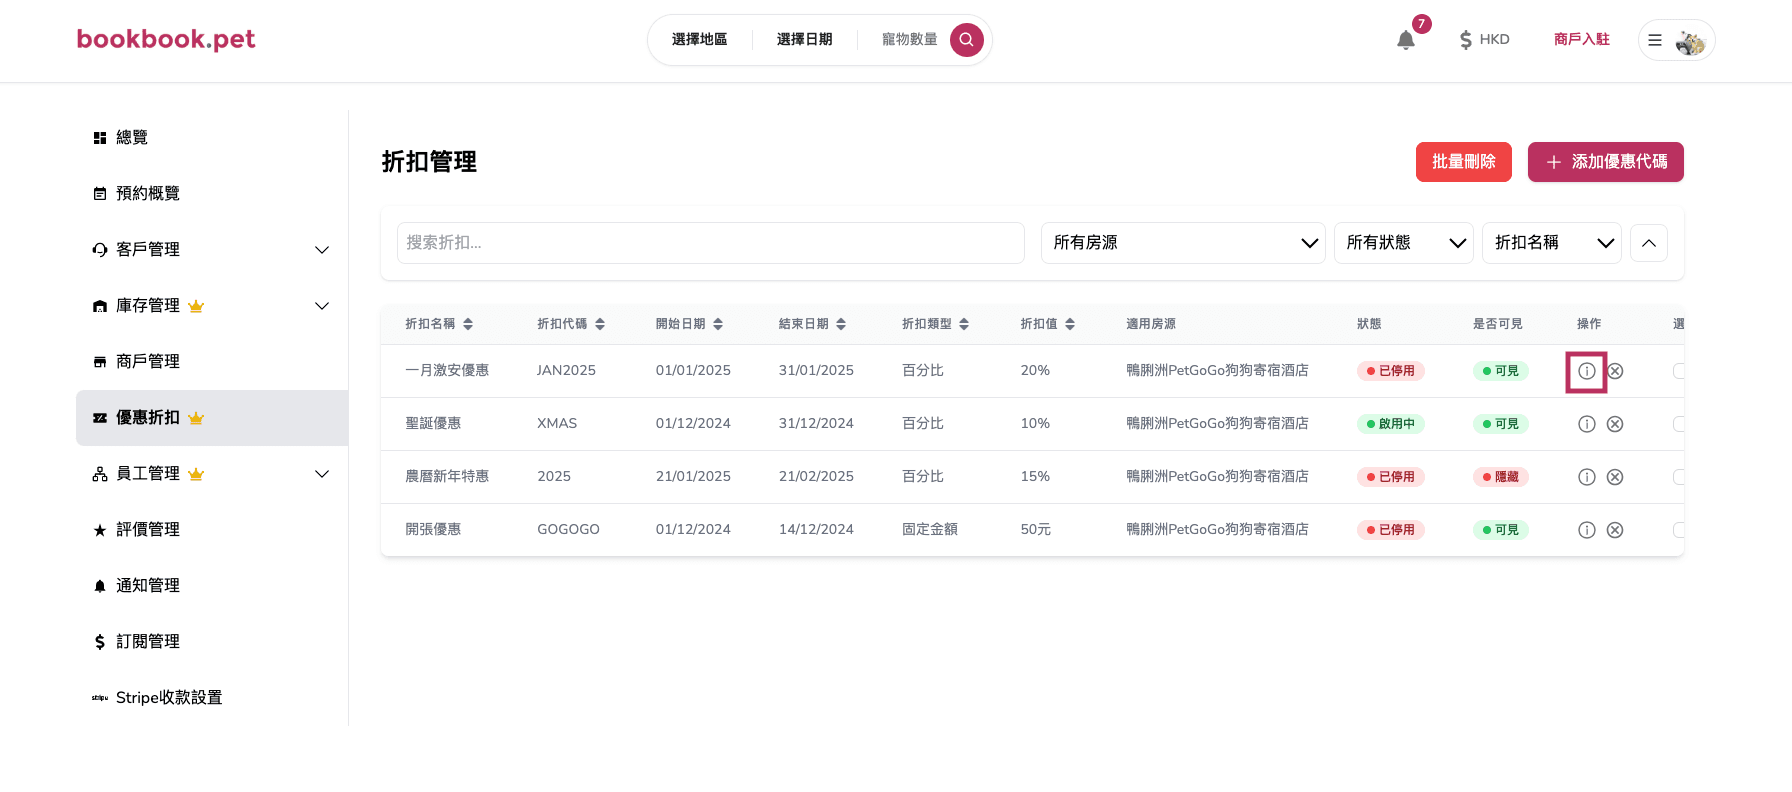Viewport: 1792px width, 792px height.
Task: Sort by 折扣值 column arrows
Action: [x=1070, y=324]
